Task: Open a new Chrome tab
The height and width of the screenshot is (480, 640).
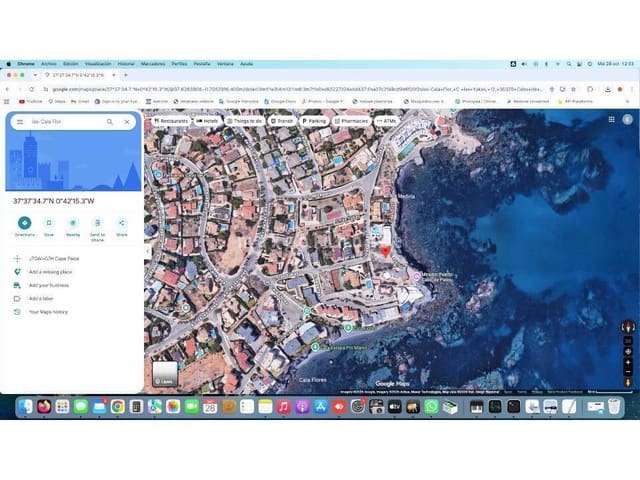Action: click(126, 75)
